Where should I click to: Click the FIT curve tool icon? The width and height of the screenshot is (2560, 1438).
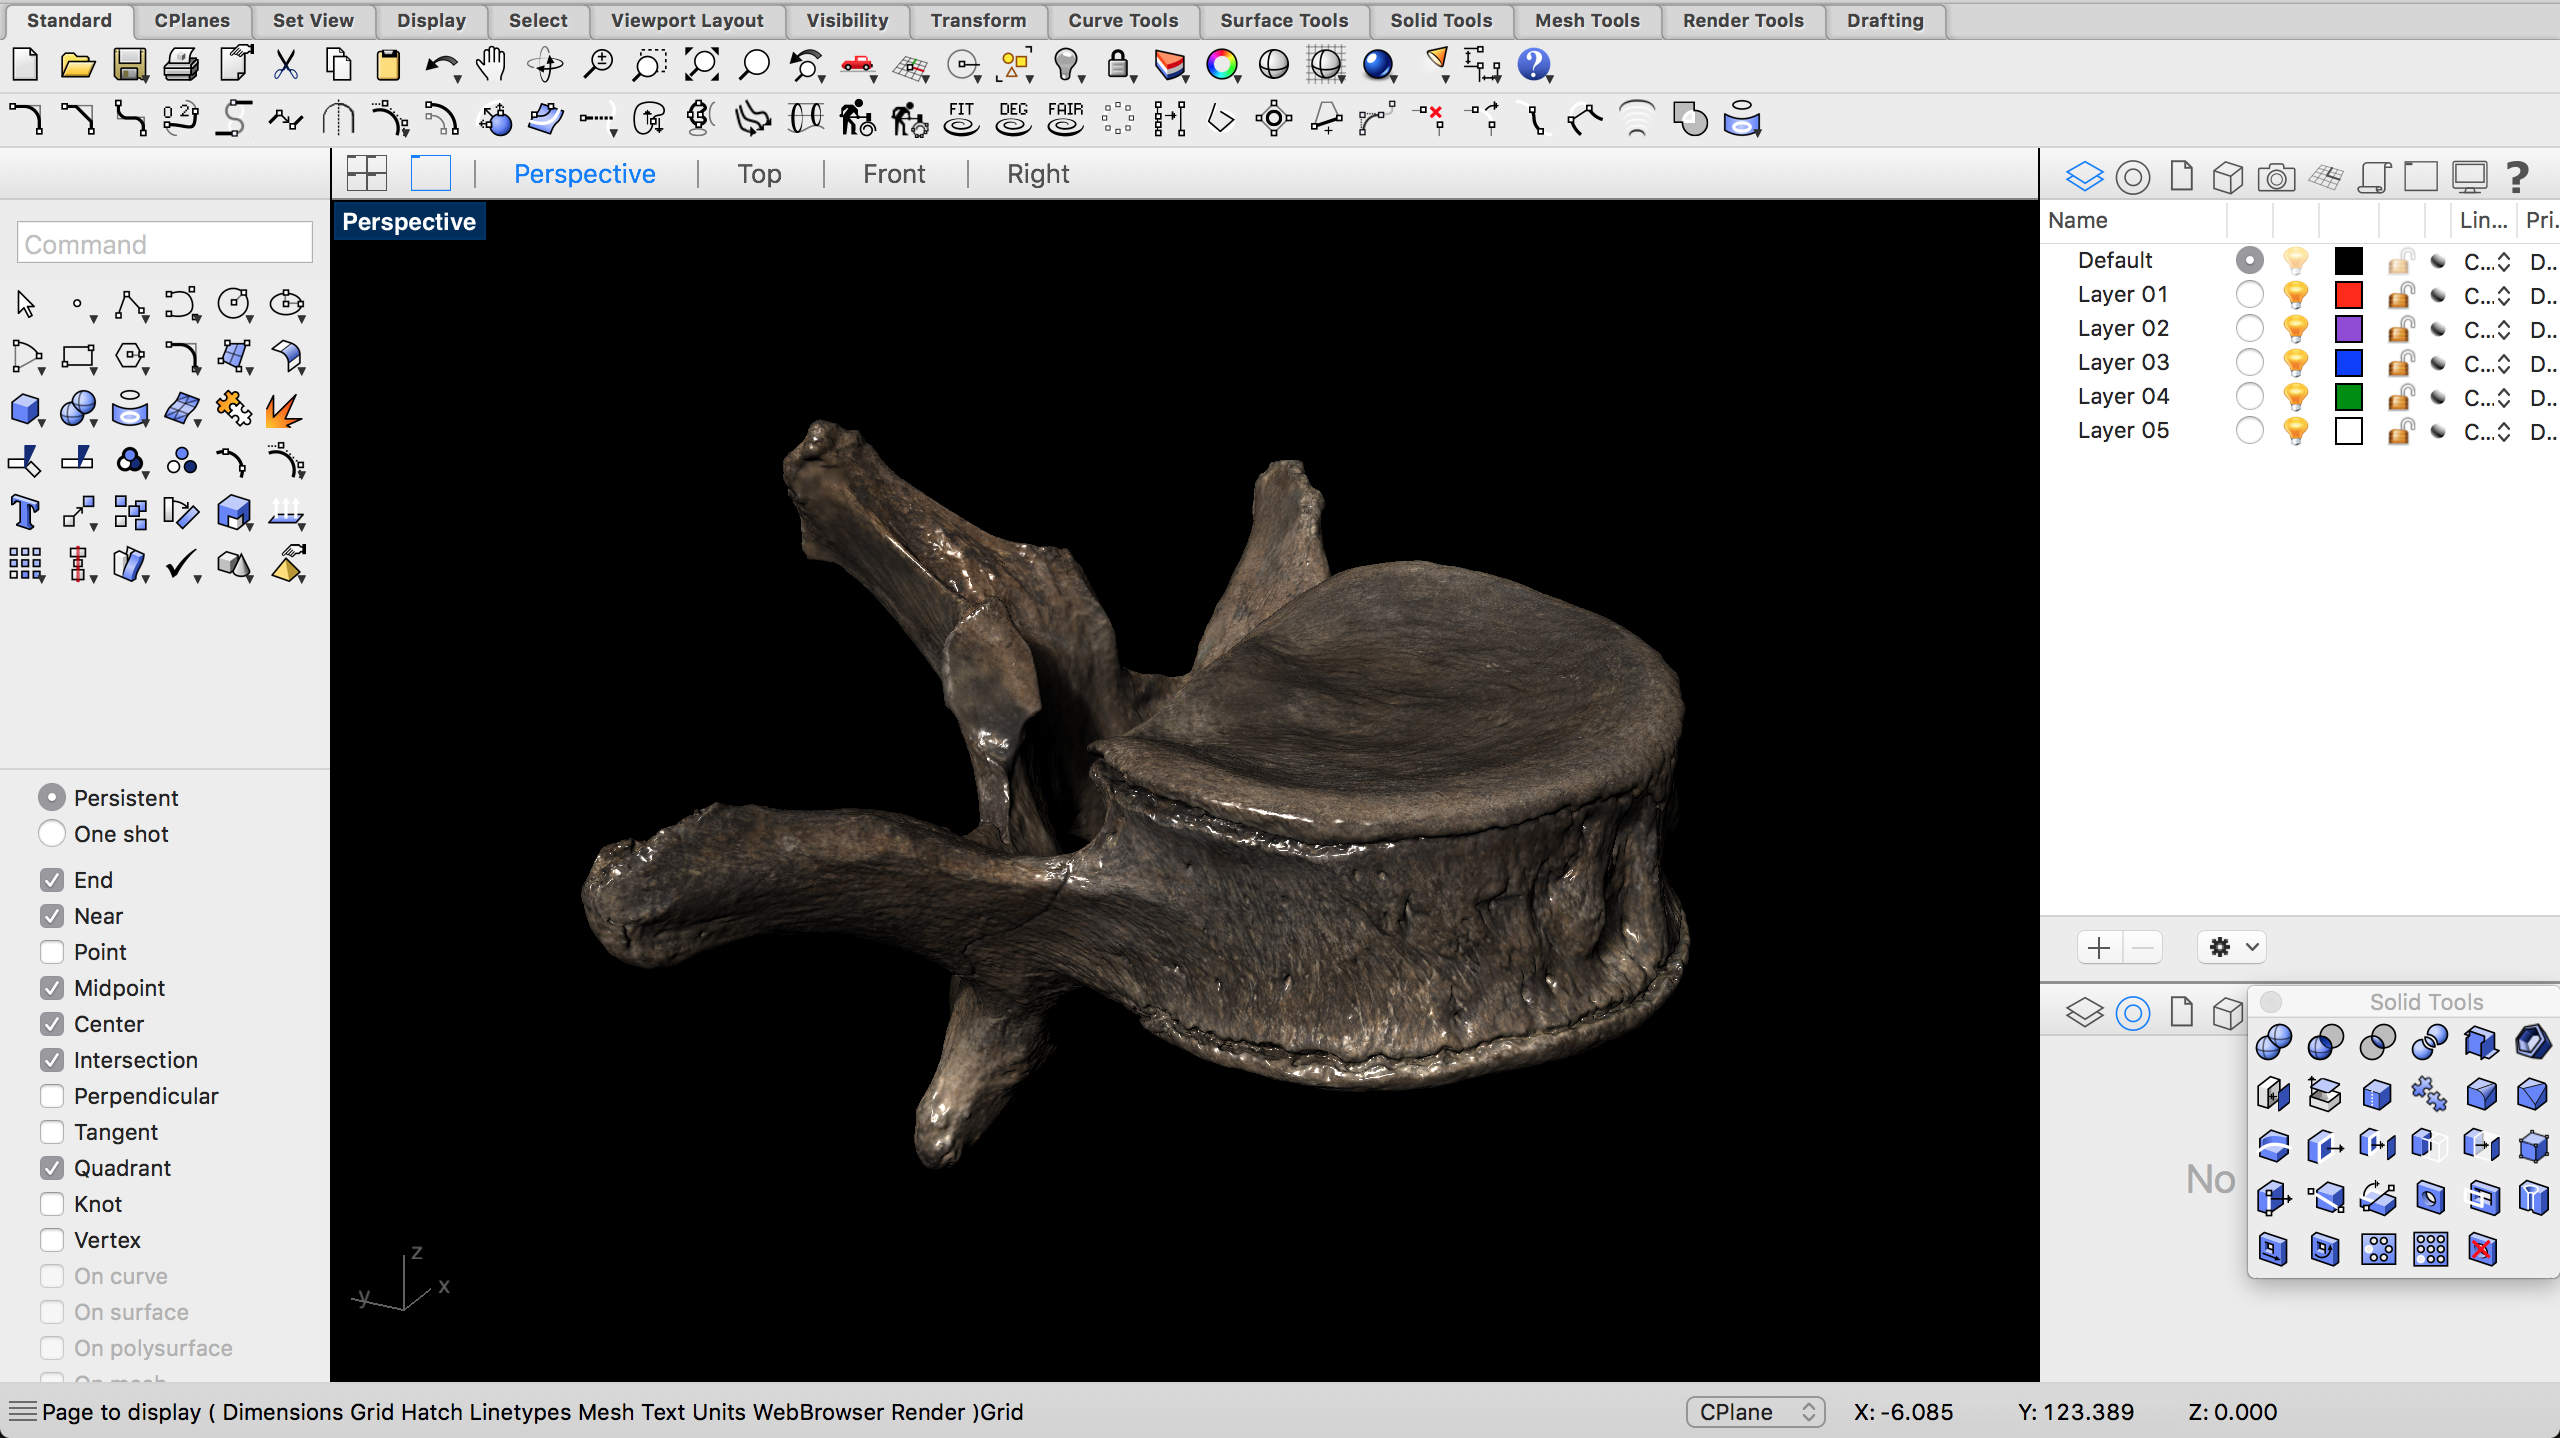961,119
